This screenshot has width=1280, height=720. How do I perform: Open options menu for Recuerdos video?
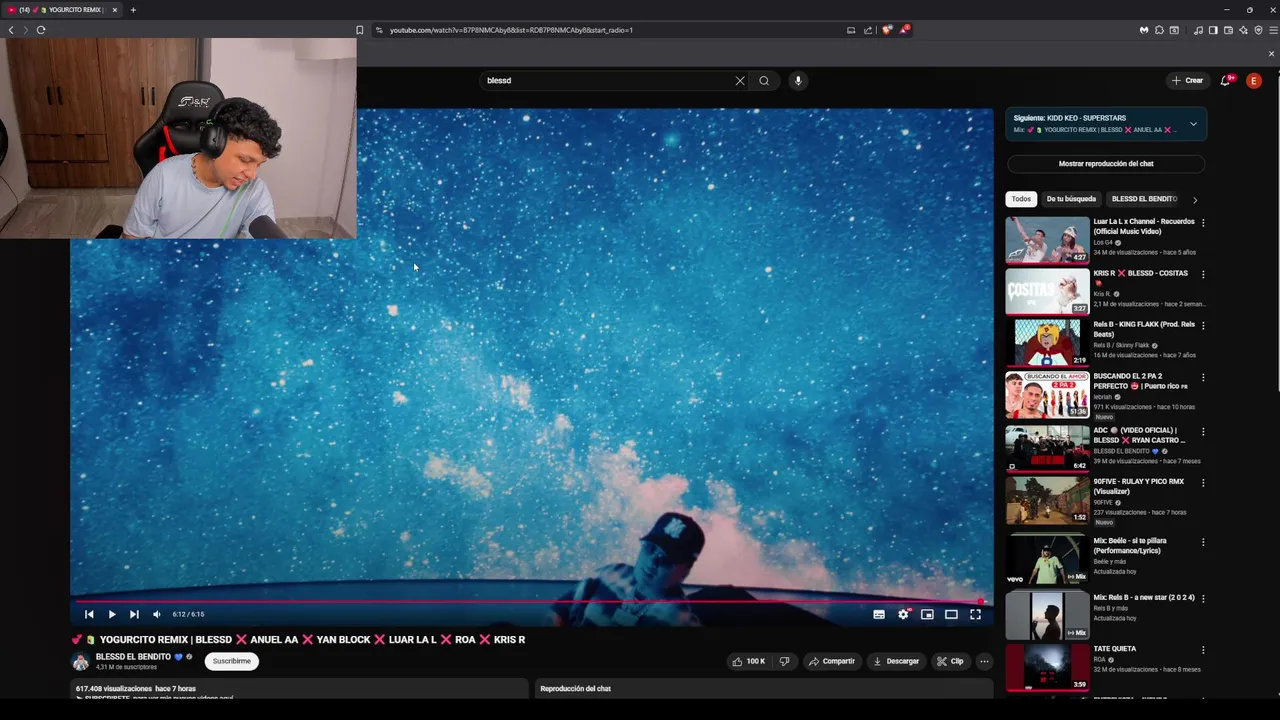[1203, 223]
